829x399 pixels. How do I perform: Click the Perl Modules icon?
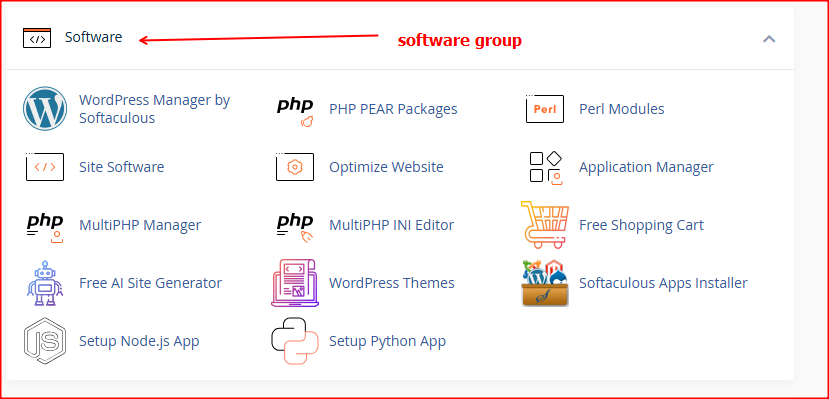[545, 109]
